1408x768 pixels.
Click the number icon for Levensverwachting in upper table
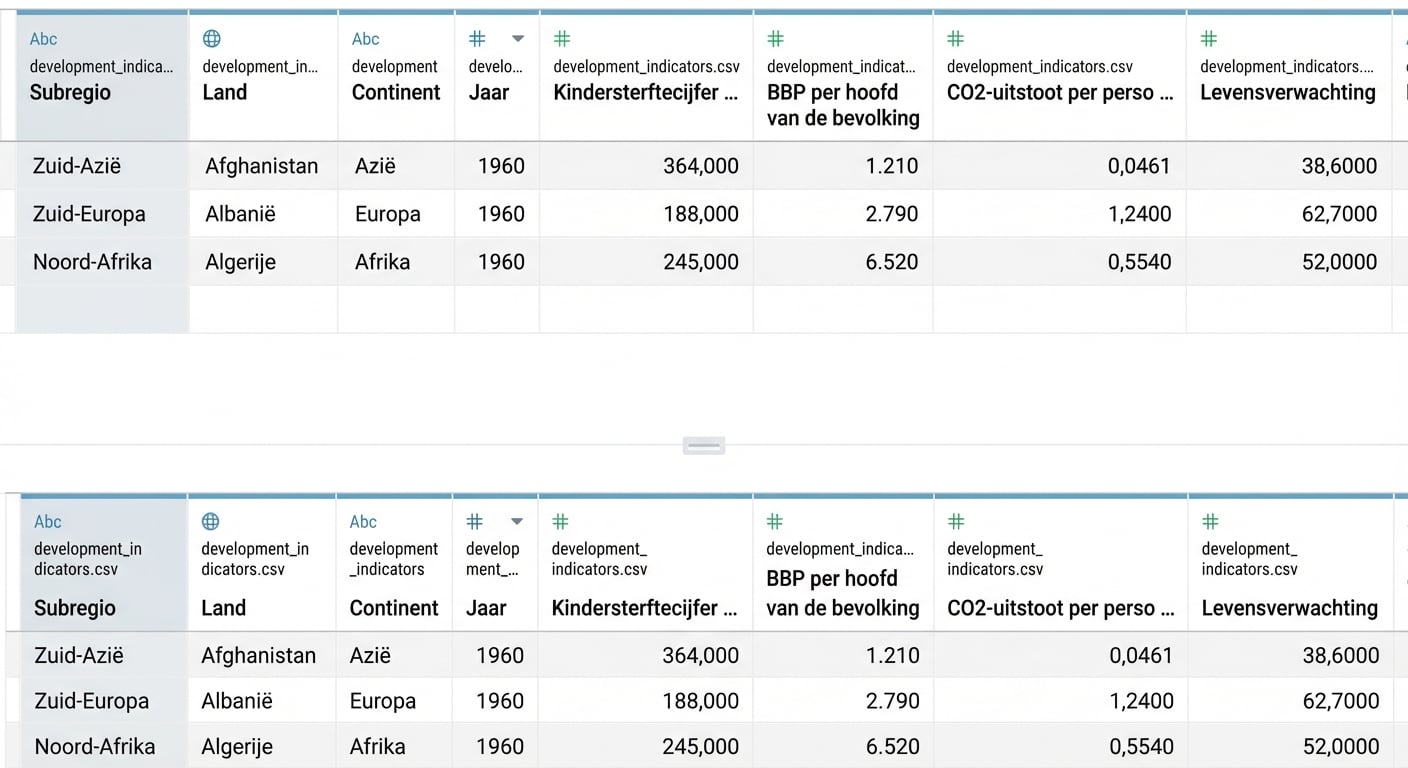(x=1209, y=39)
